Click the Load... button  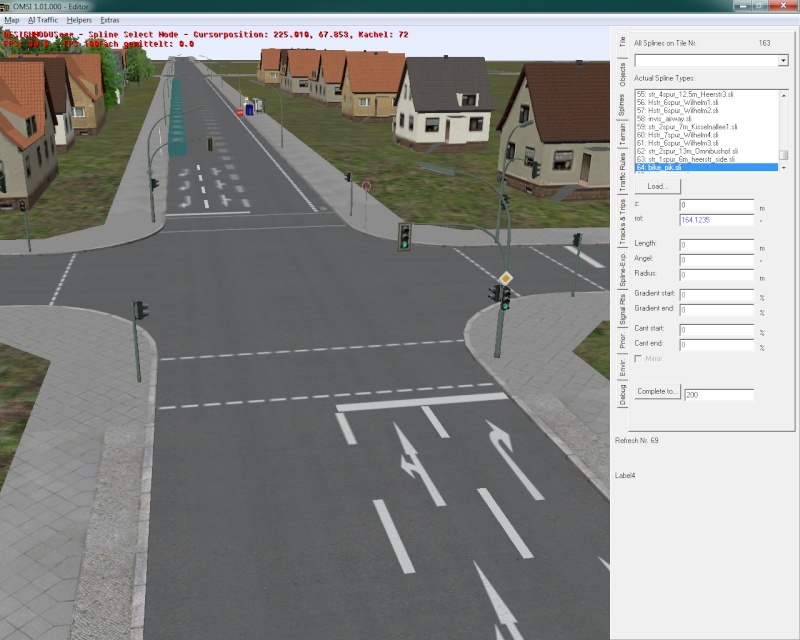(x=657, y=186)
